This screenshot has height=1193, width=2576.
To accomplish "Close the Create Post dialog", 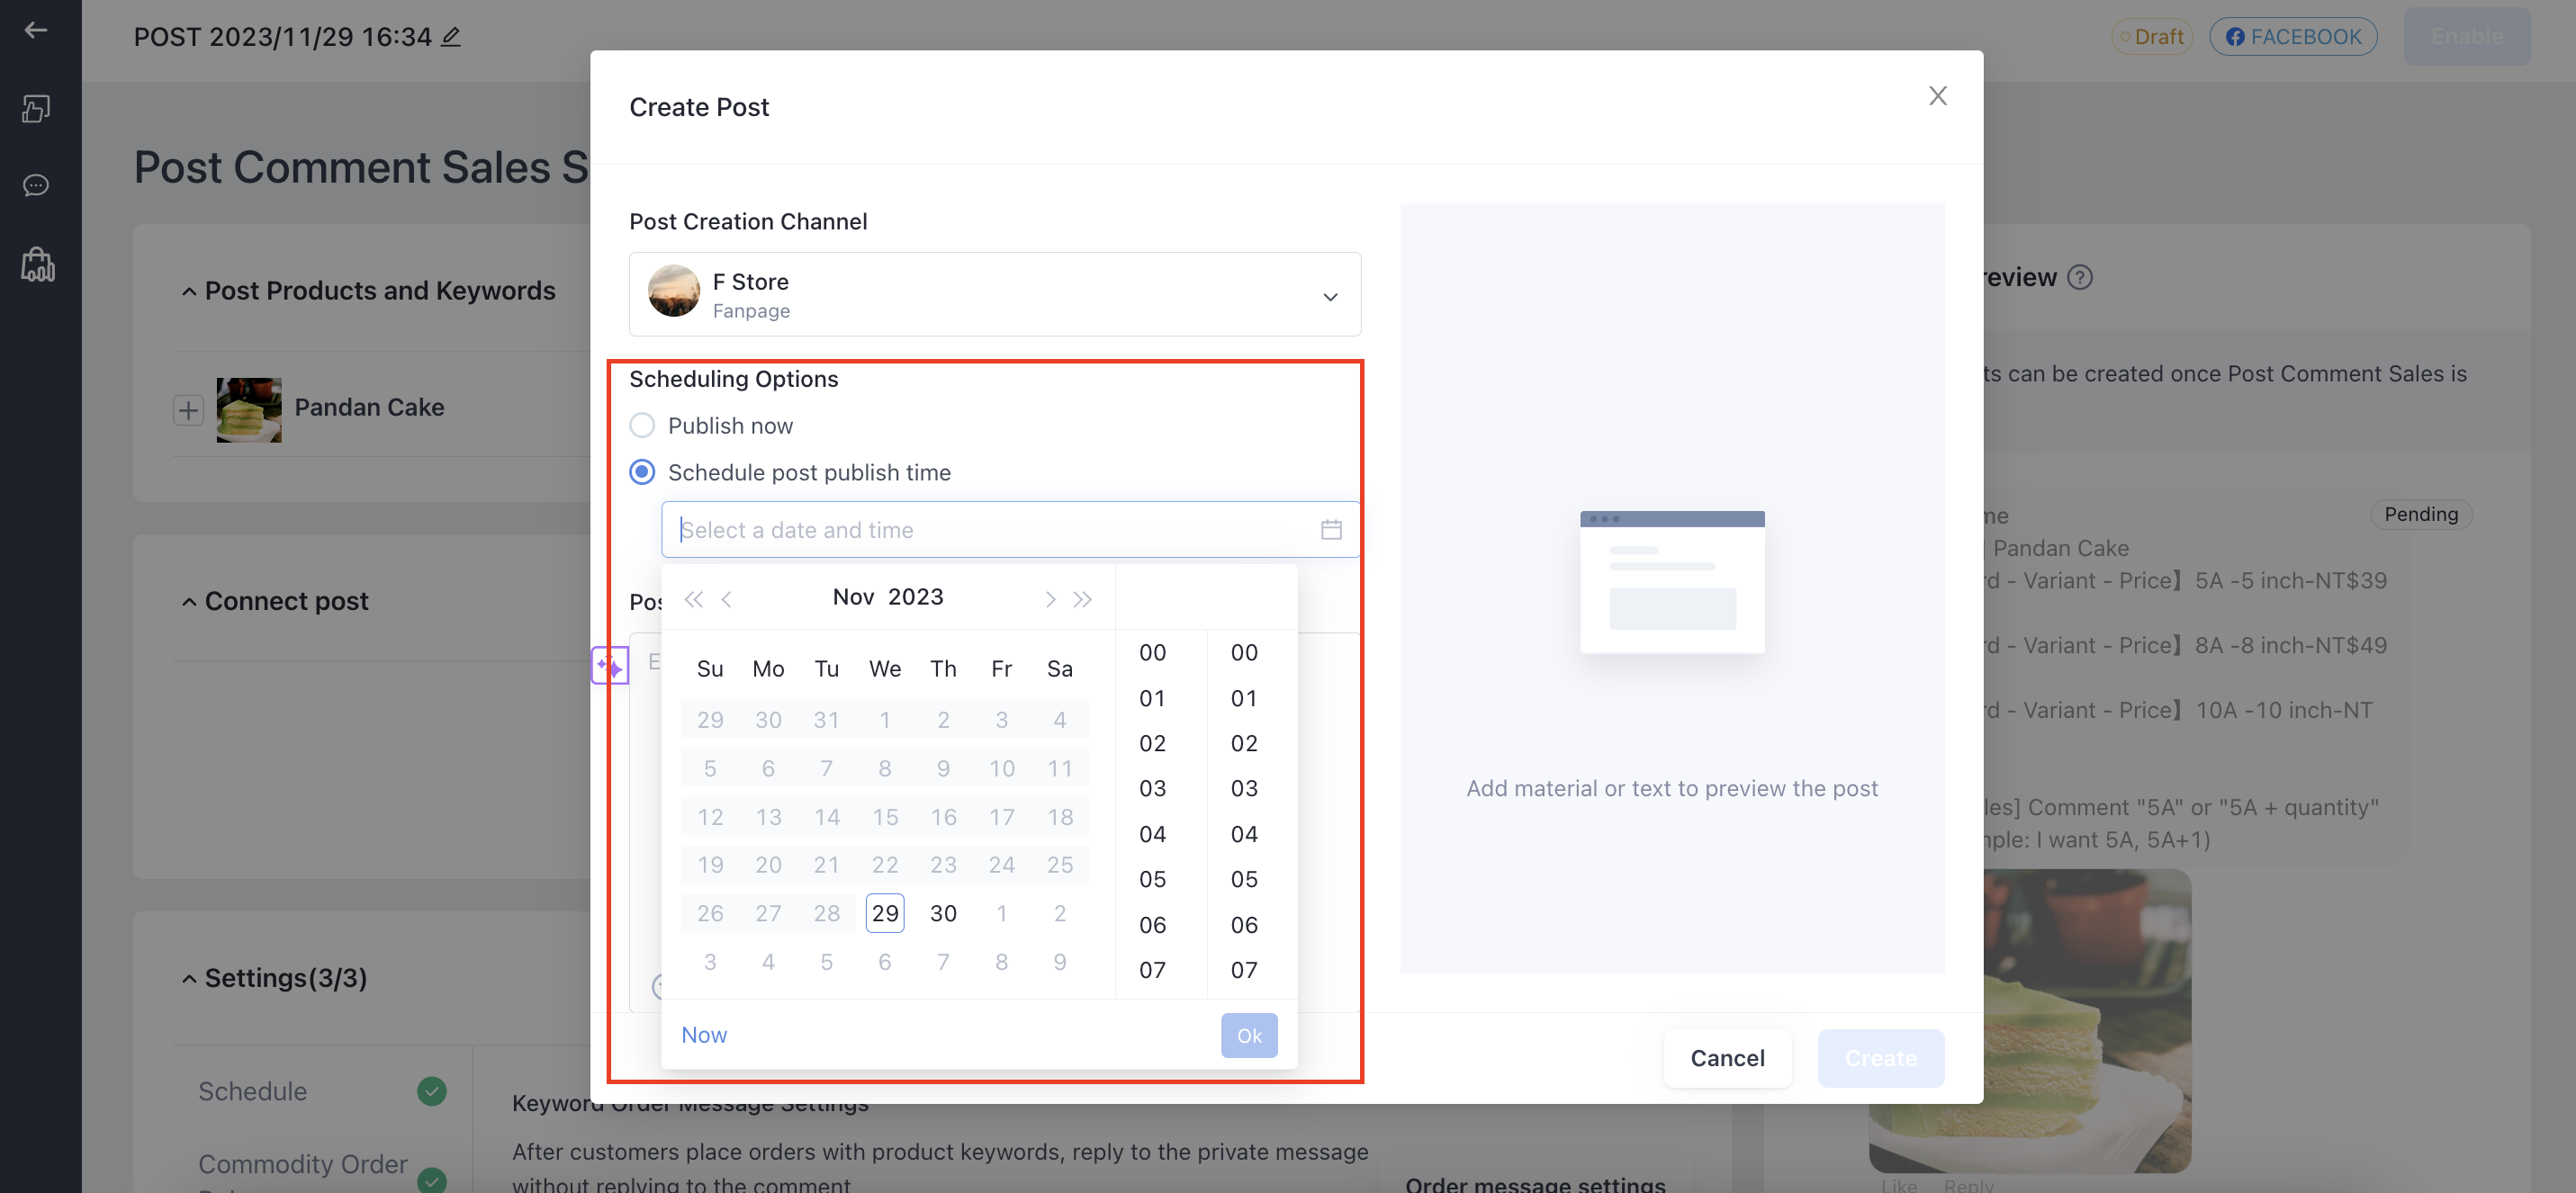I will 1937,96.
